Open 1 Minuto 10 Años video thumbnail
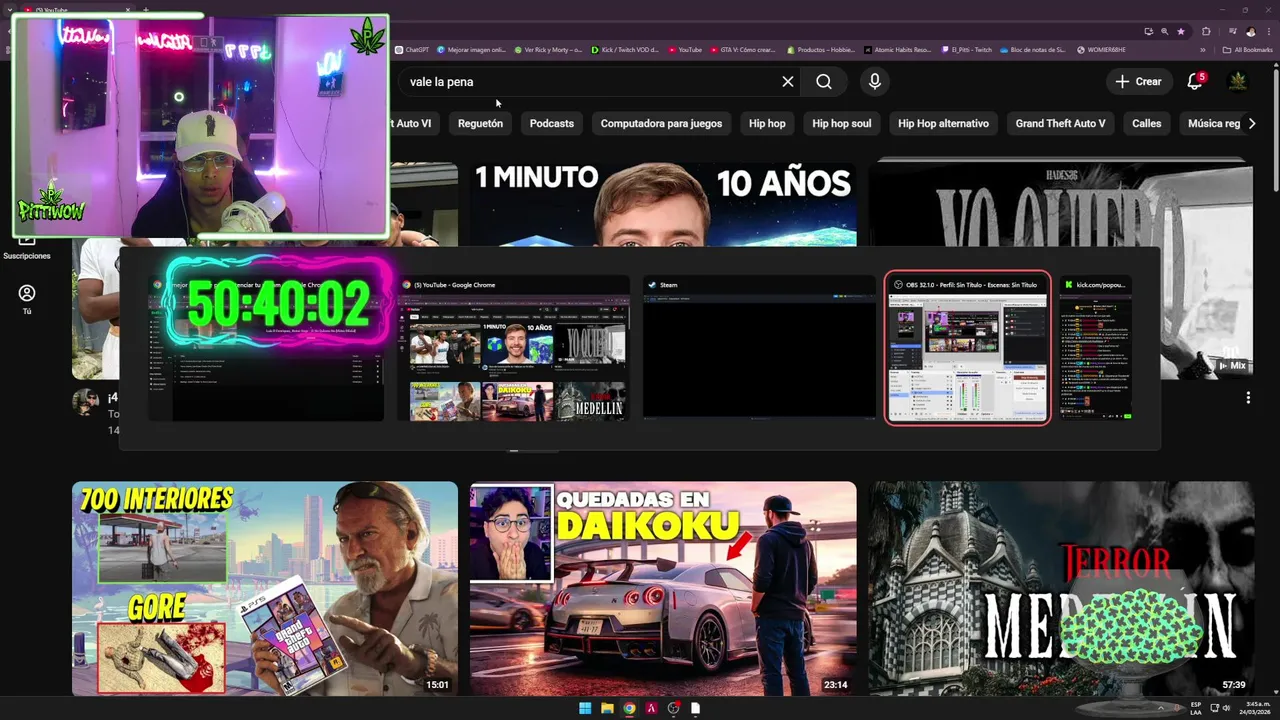The height and width of the screenshot is (720, 1280). point(663,205)
